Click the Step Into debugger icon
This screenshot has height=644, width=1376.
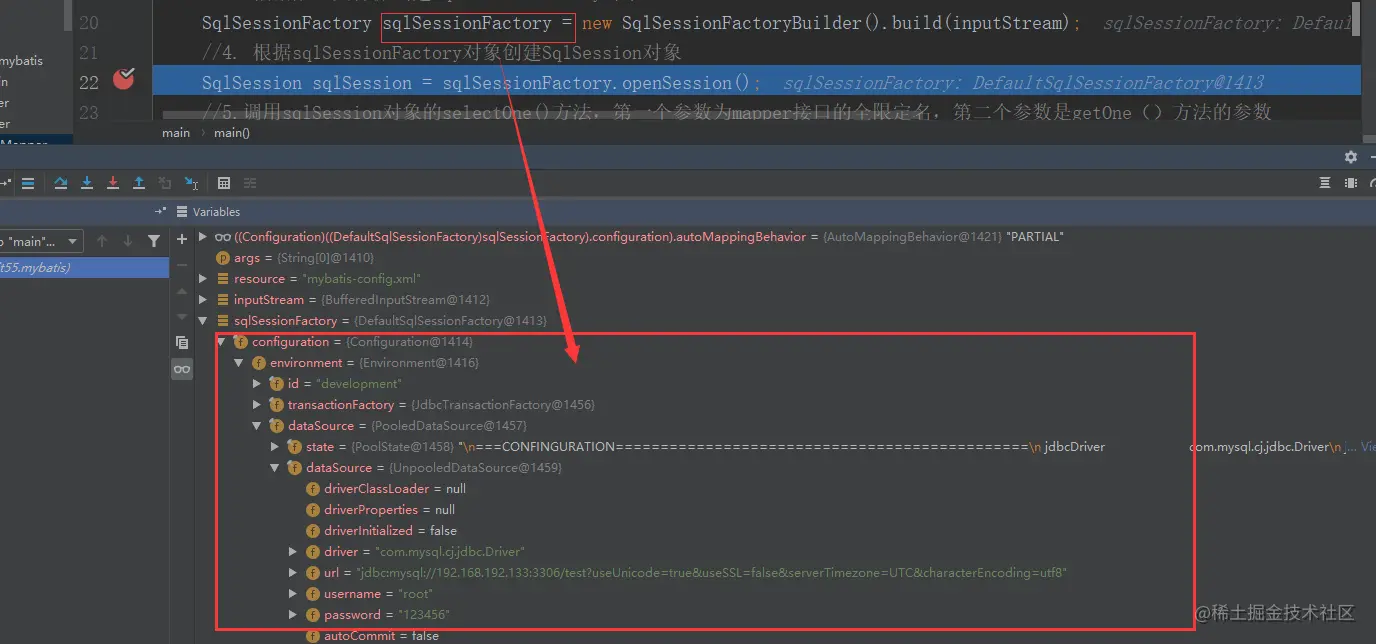87,183
